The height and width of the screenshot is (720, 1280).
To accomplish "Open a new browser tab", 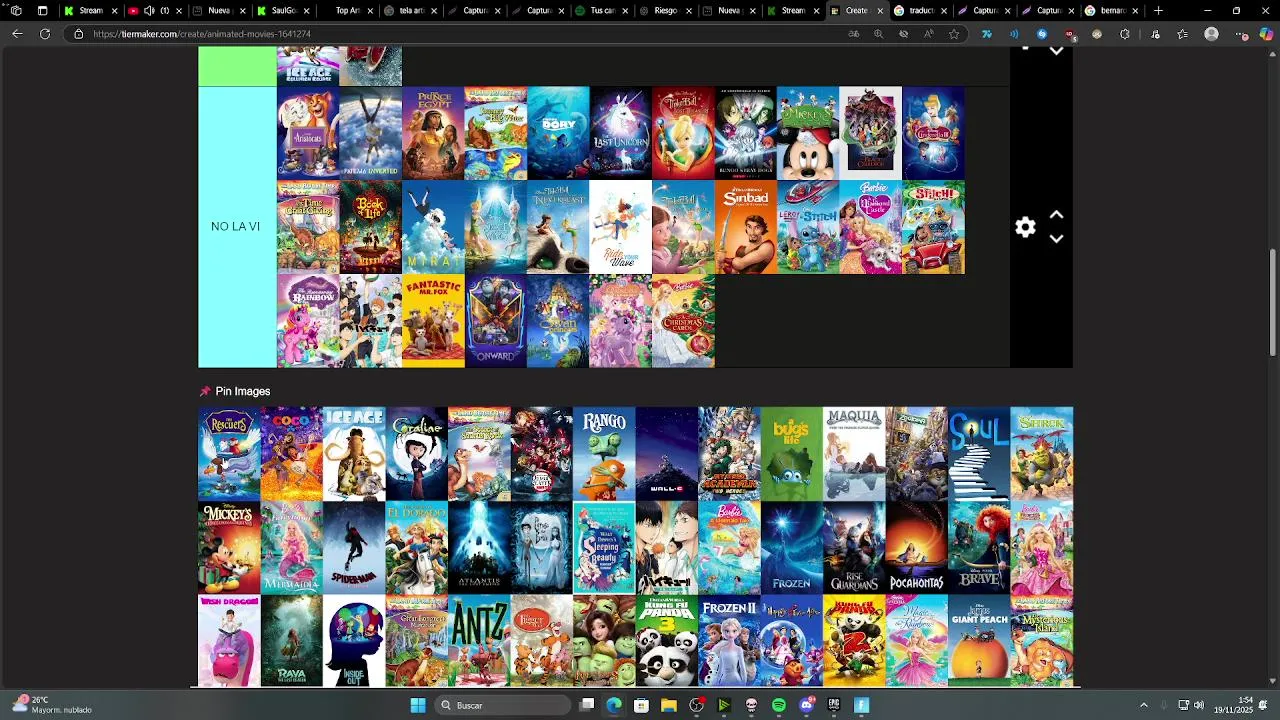I will pyautogui.click(x=1158, y=11).
